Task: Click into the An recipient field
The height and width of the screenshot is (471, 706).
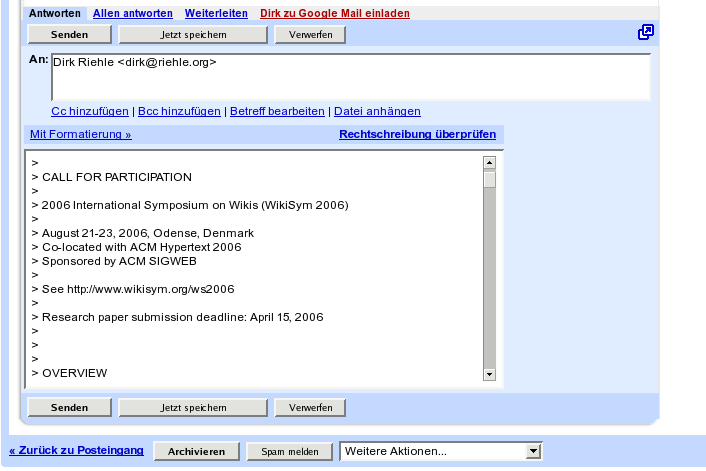Action: coord(350,77)
